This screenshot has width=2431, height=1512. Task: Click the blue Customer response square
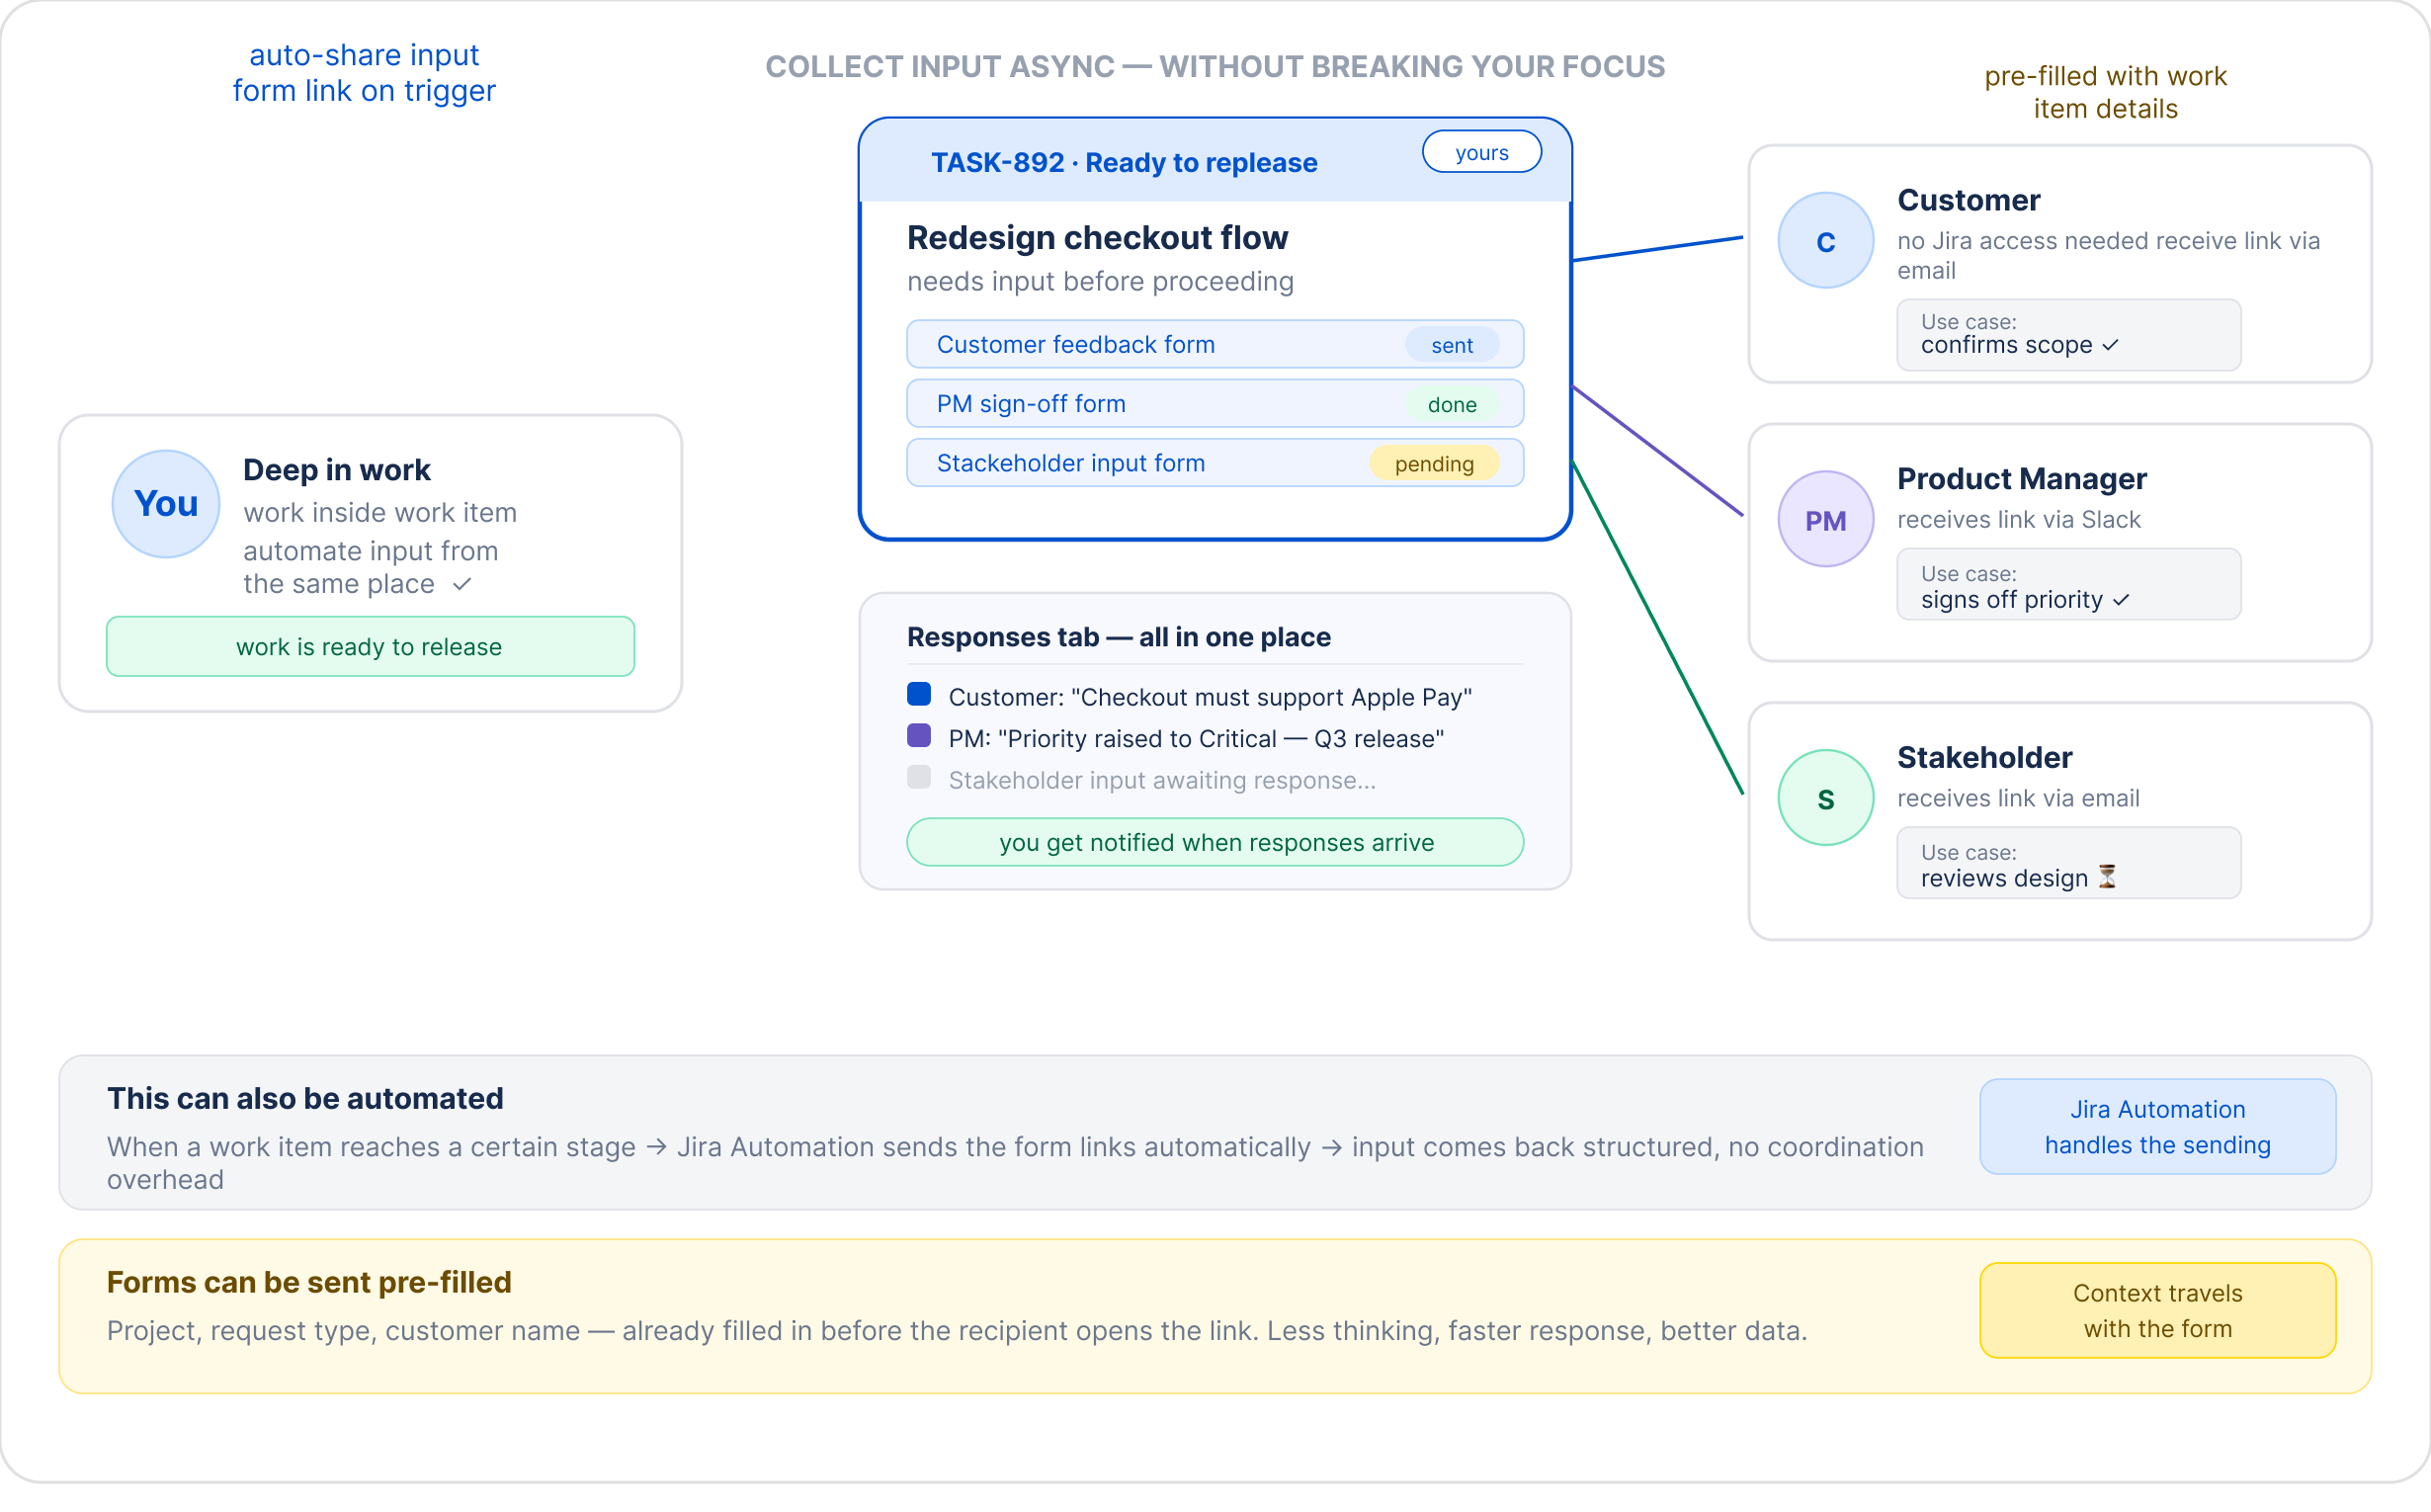tap(919, 695)
